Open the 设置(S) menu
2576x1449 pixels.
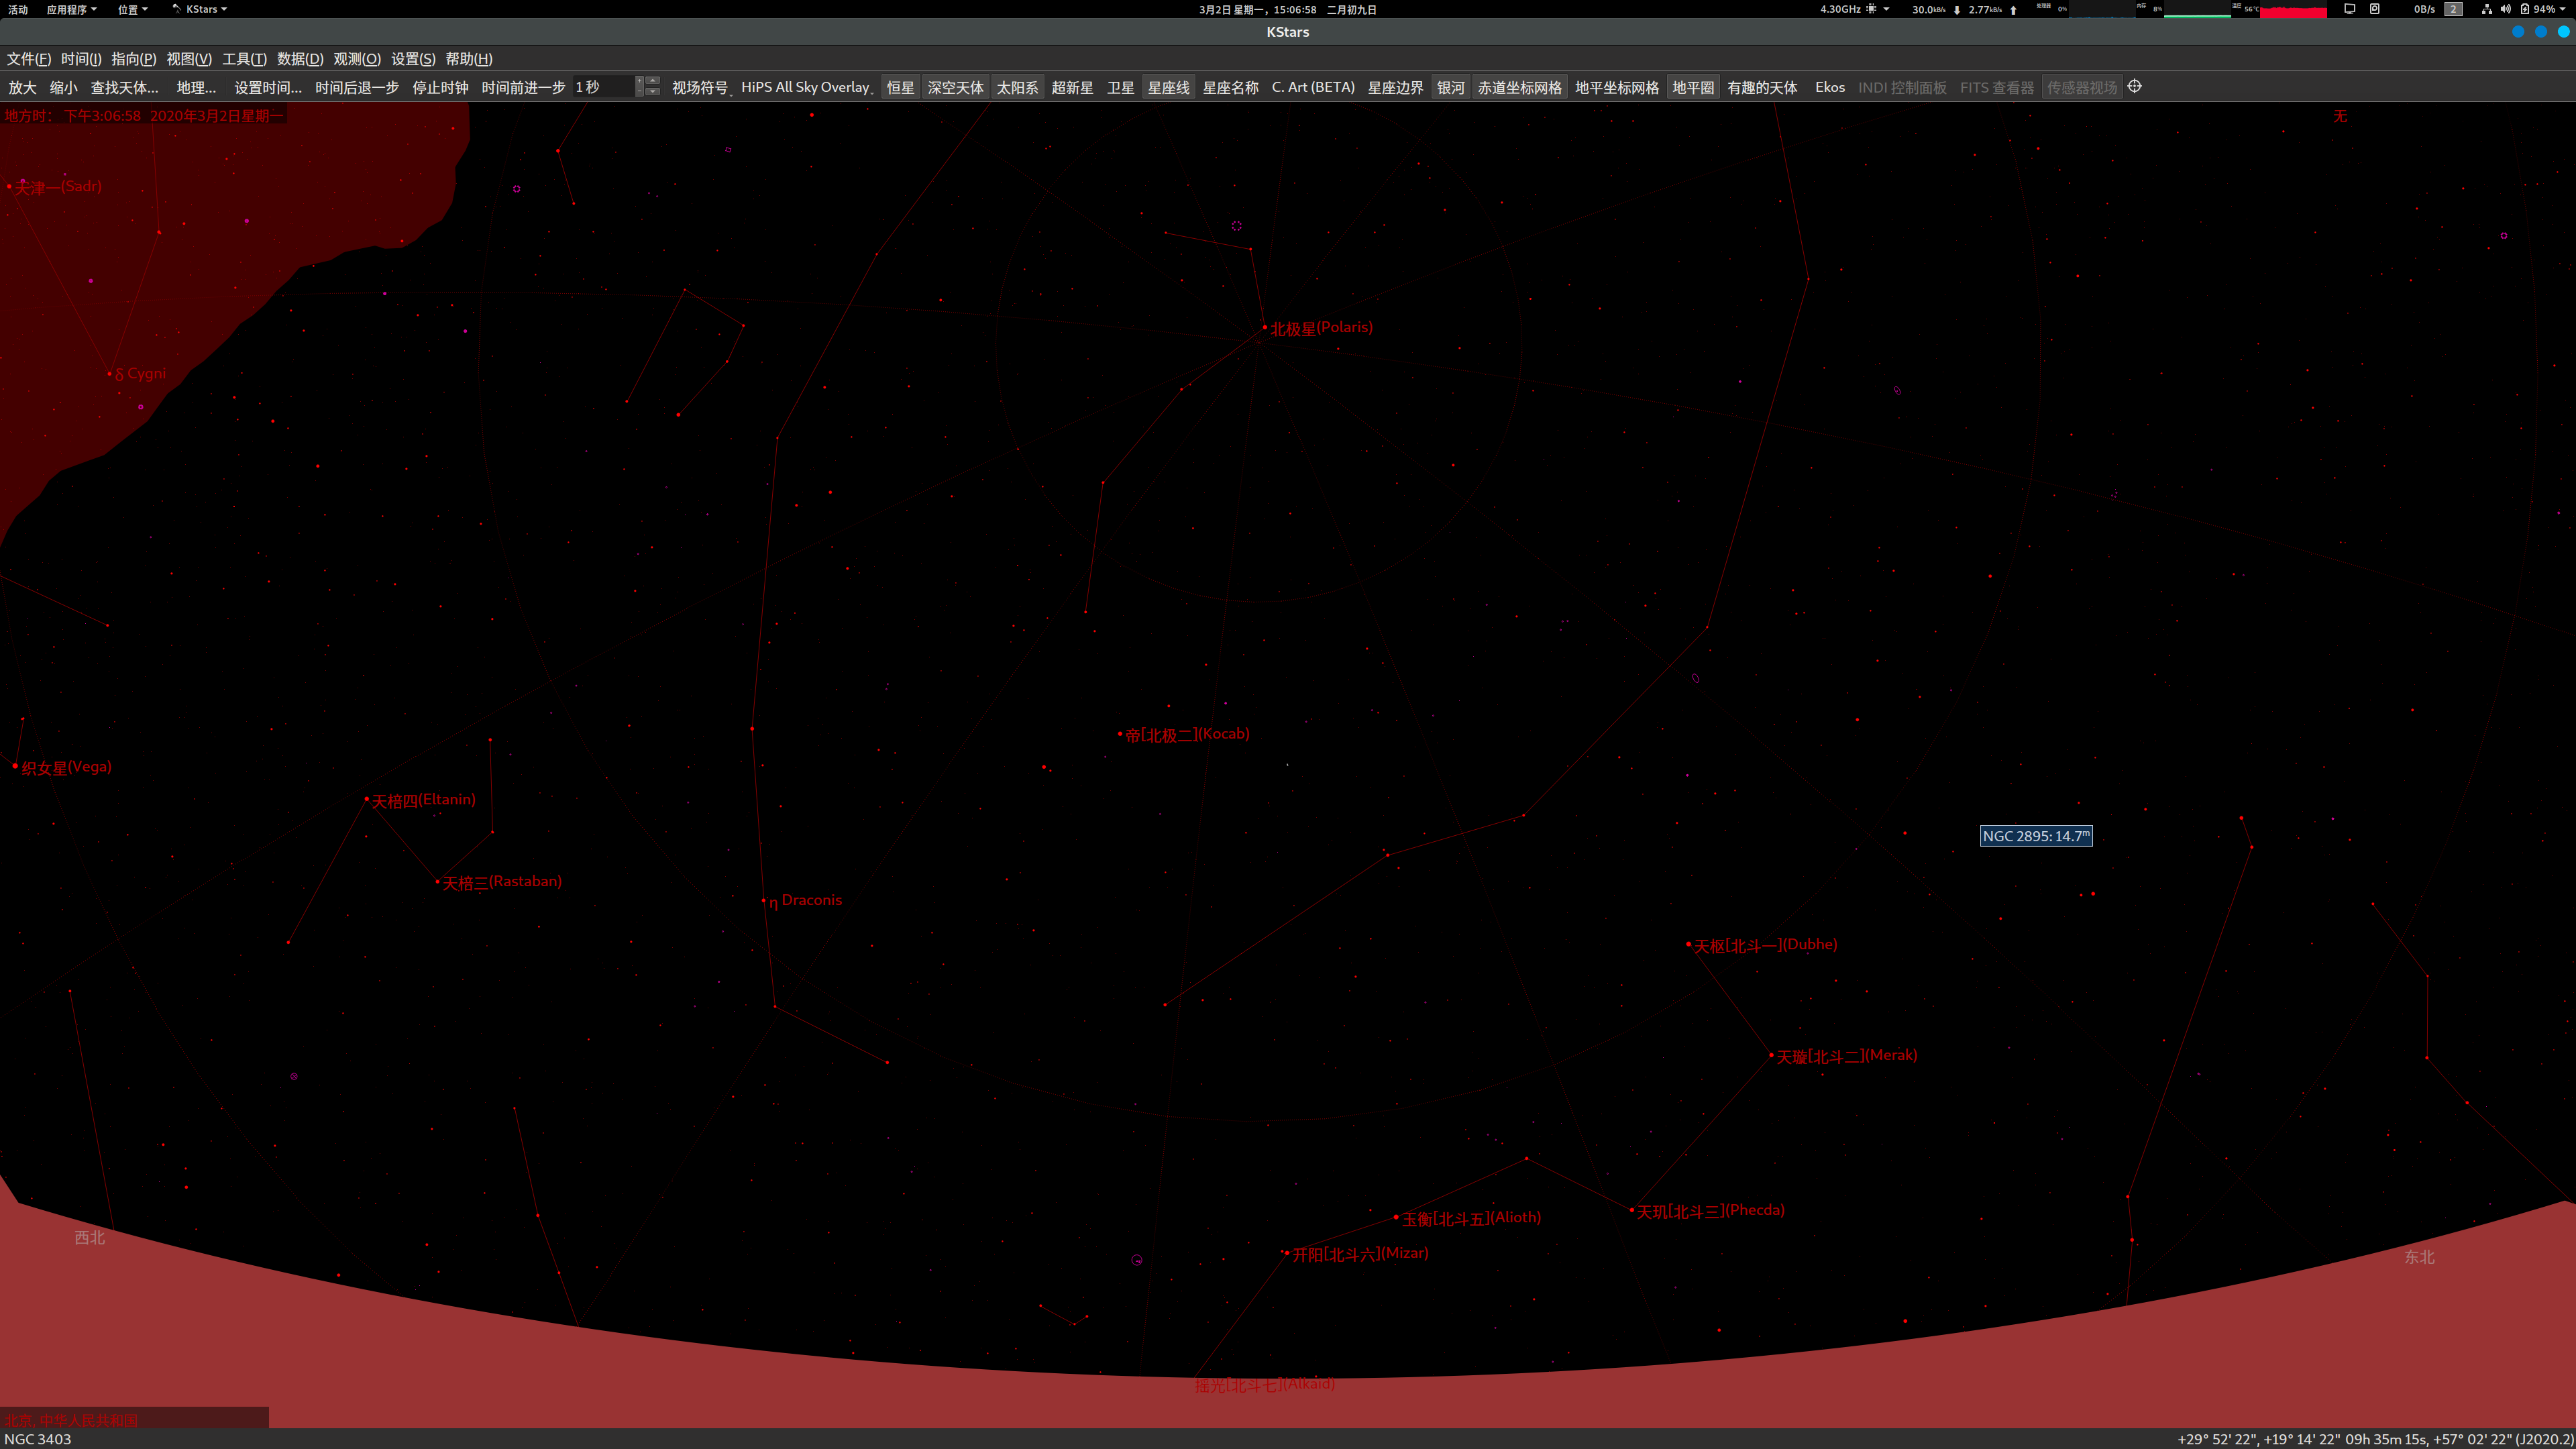[x=413, y=59]
